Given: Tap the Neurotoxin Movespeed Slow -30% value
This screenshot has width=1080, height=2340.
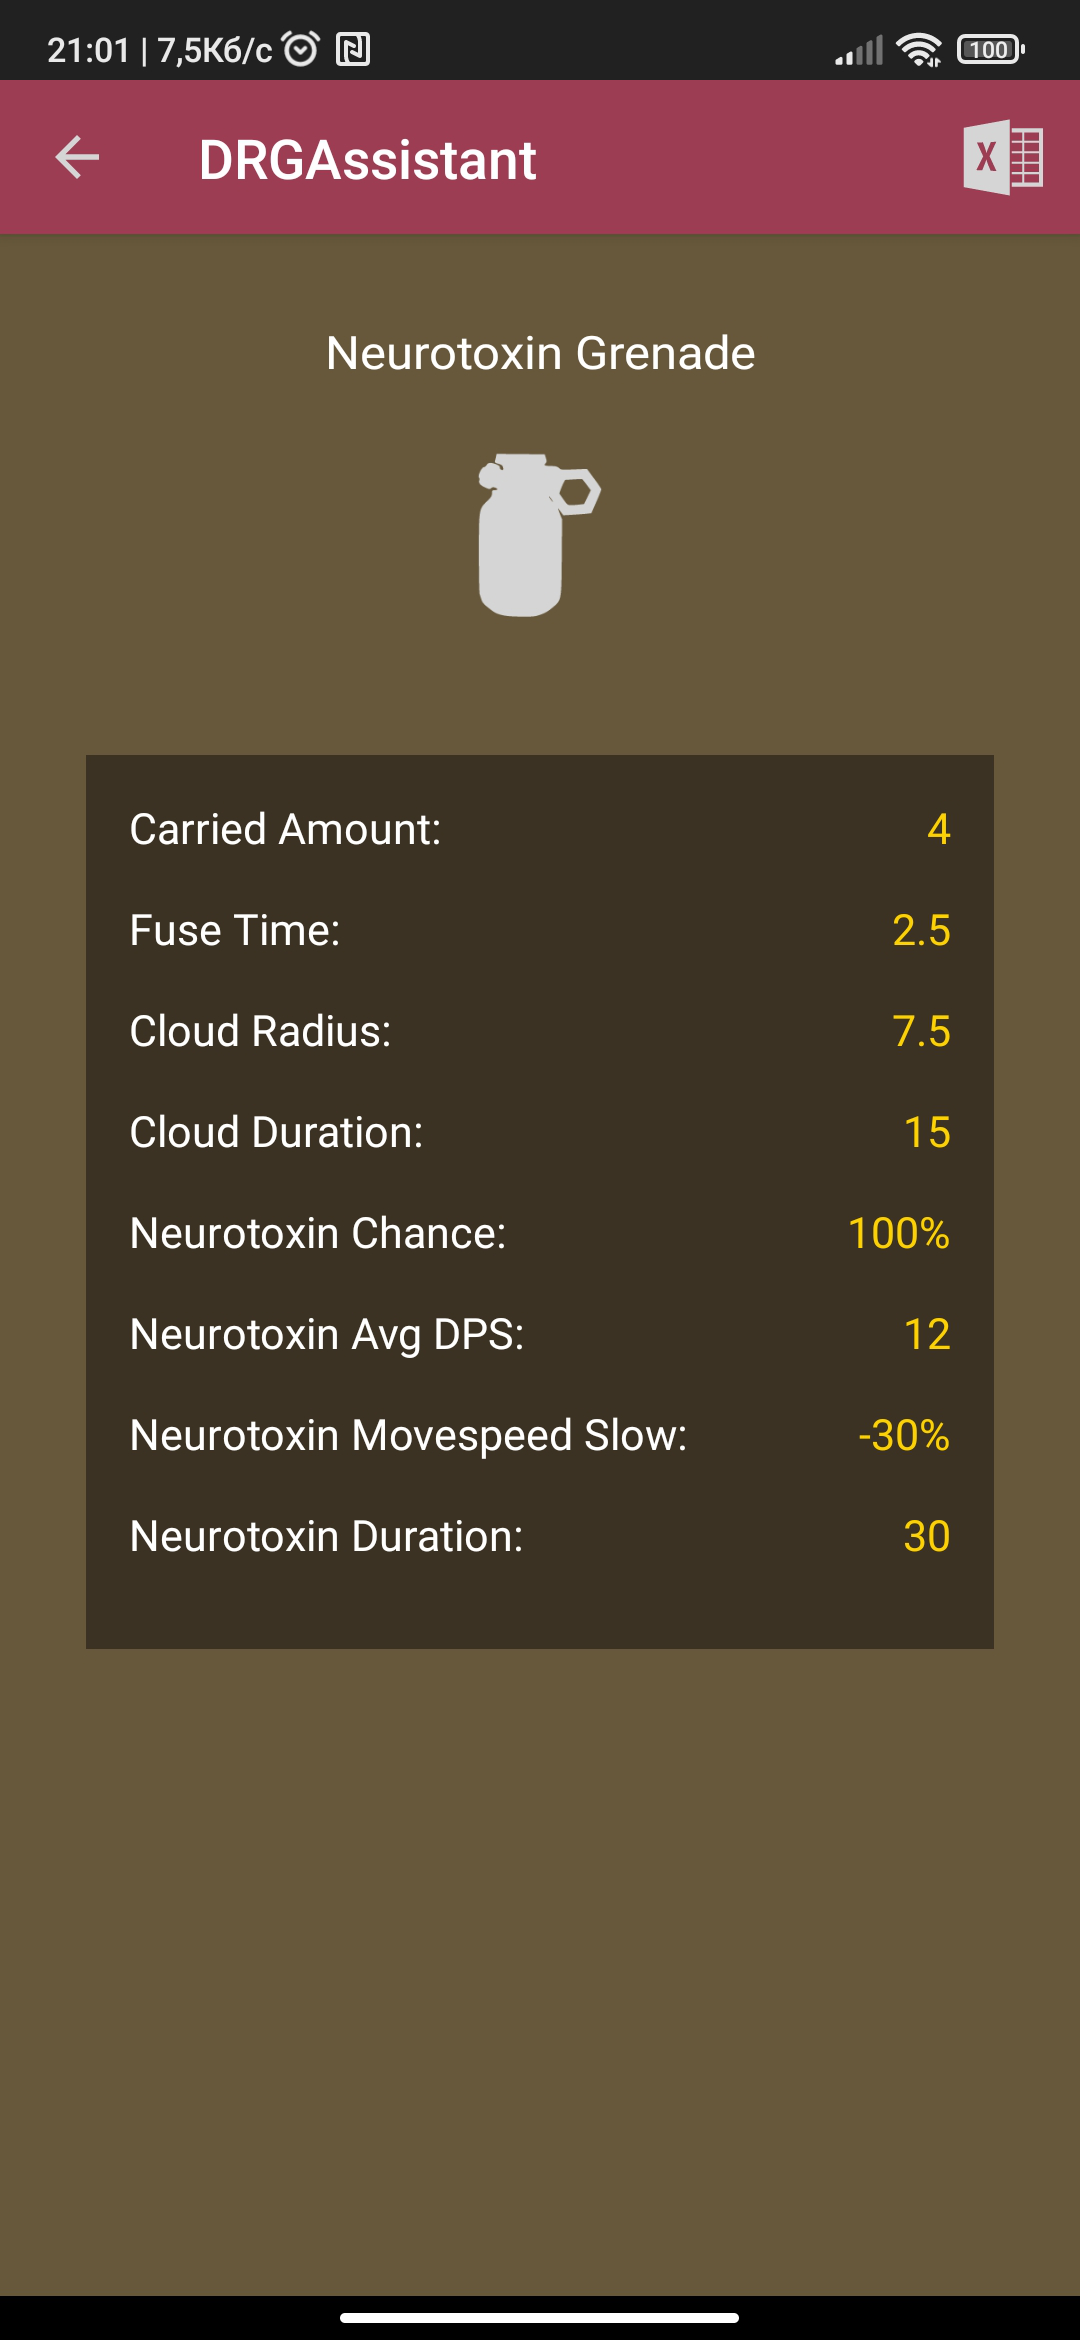Looking at the screenshot, I should click(x=903, y=1435).
